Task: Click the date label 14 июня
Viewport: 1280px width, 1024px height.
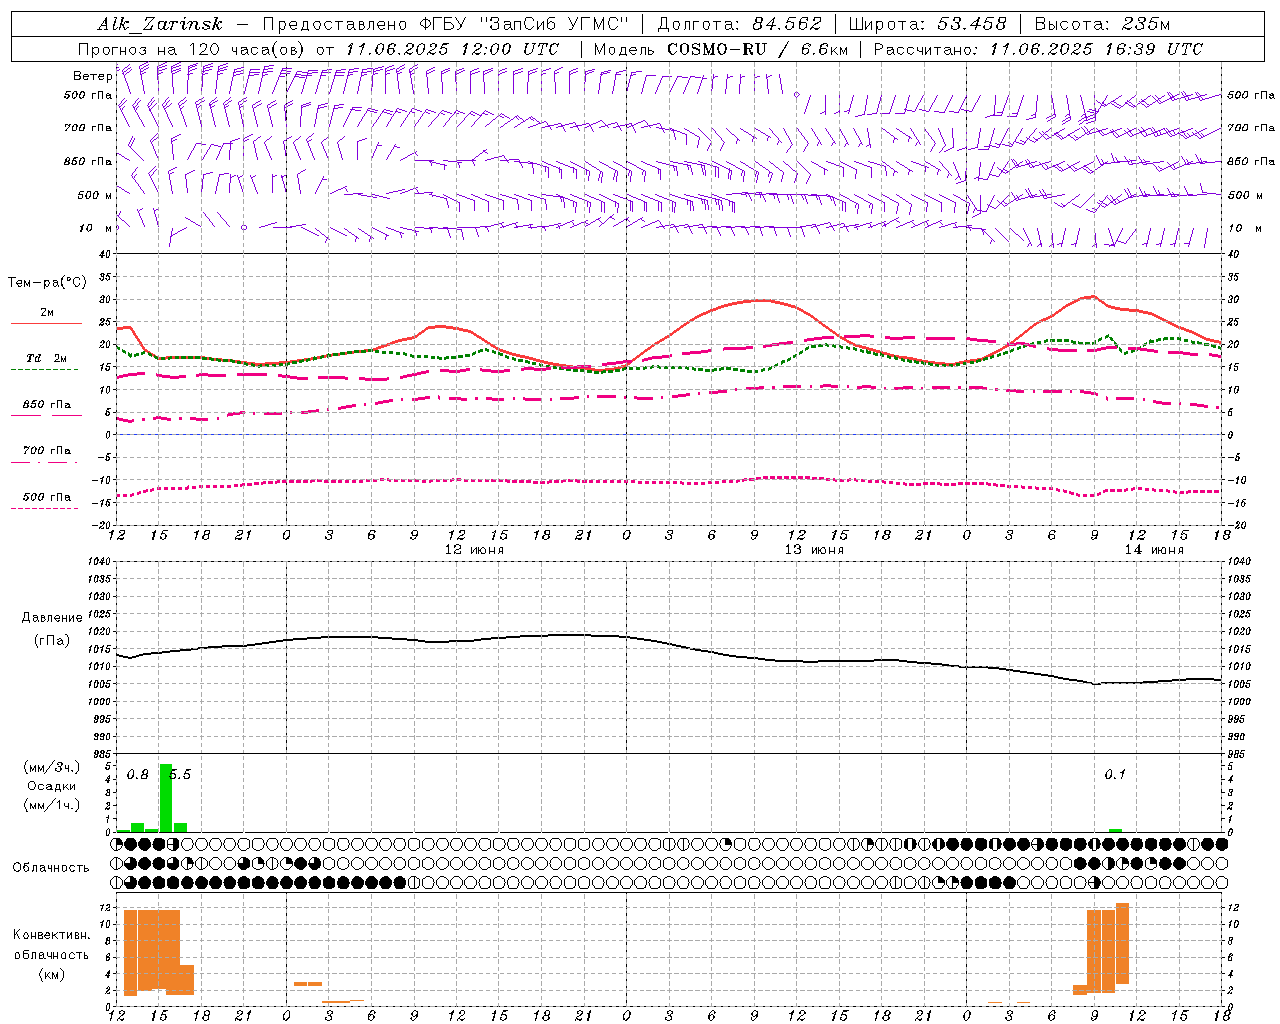Action: click(1154, 550)
